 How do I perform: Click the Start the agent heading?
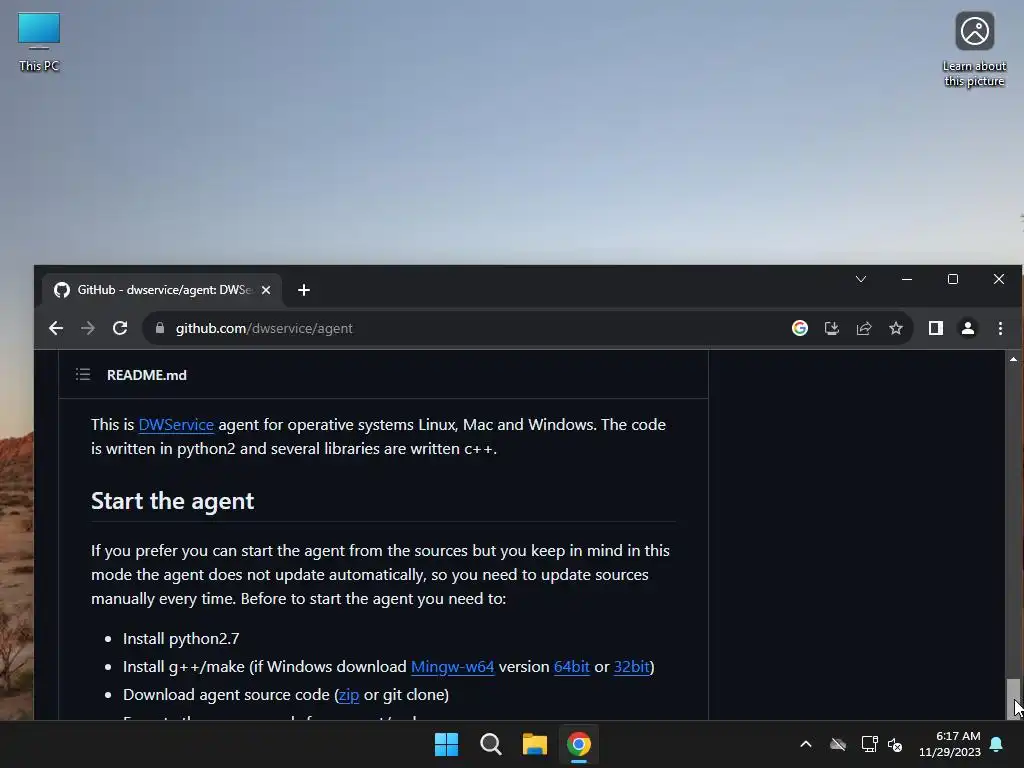(172, 501)
